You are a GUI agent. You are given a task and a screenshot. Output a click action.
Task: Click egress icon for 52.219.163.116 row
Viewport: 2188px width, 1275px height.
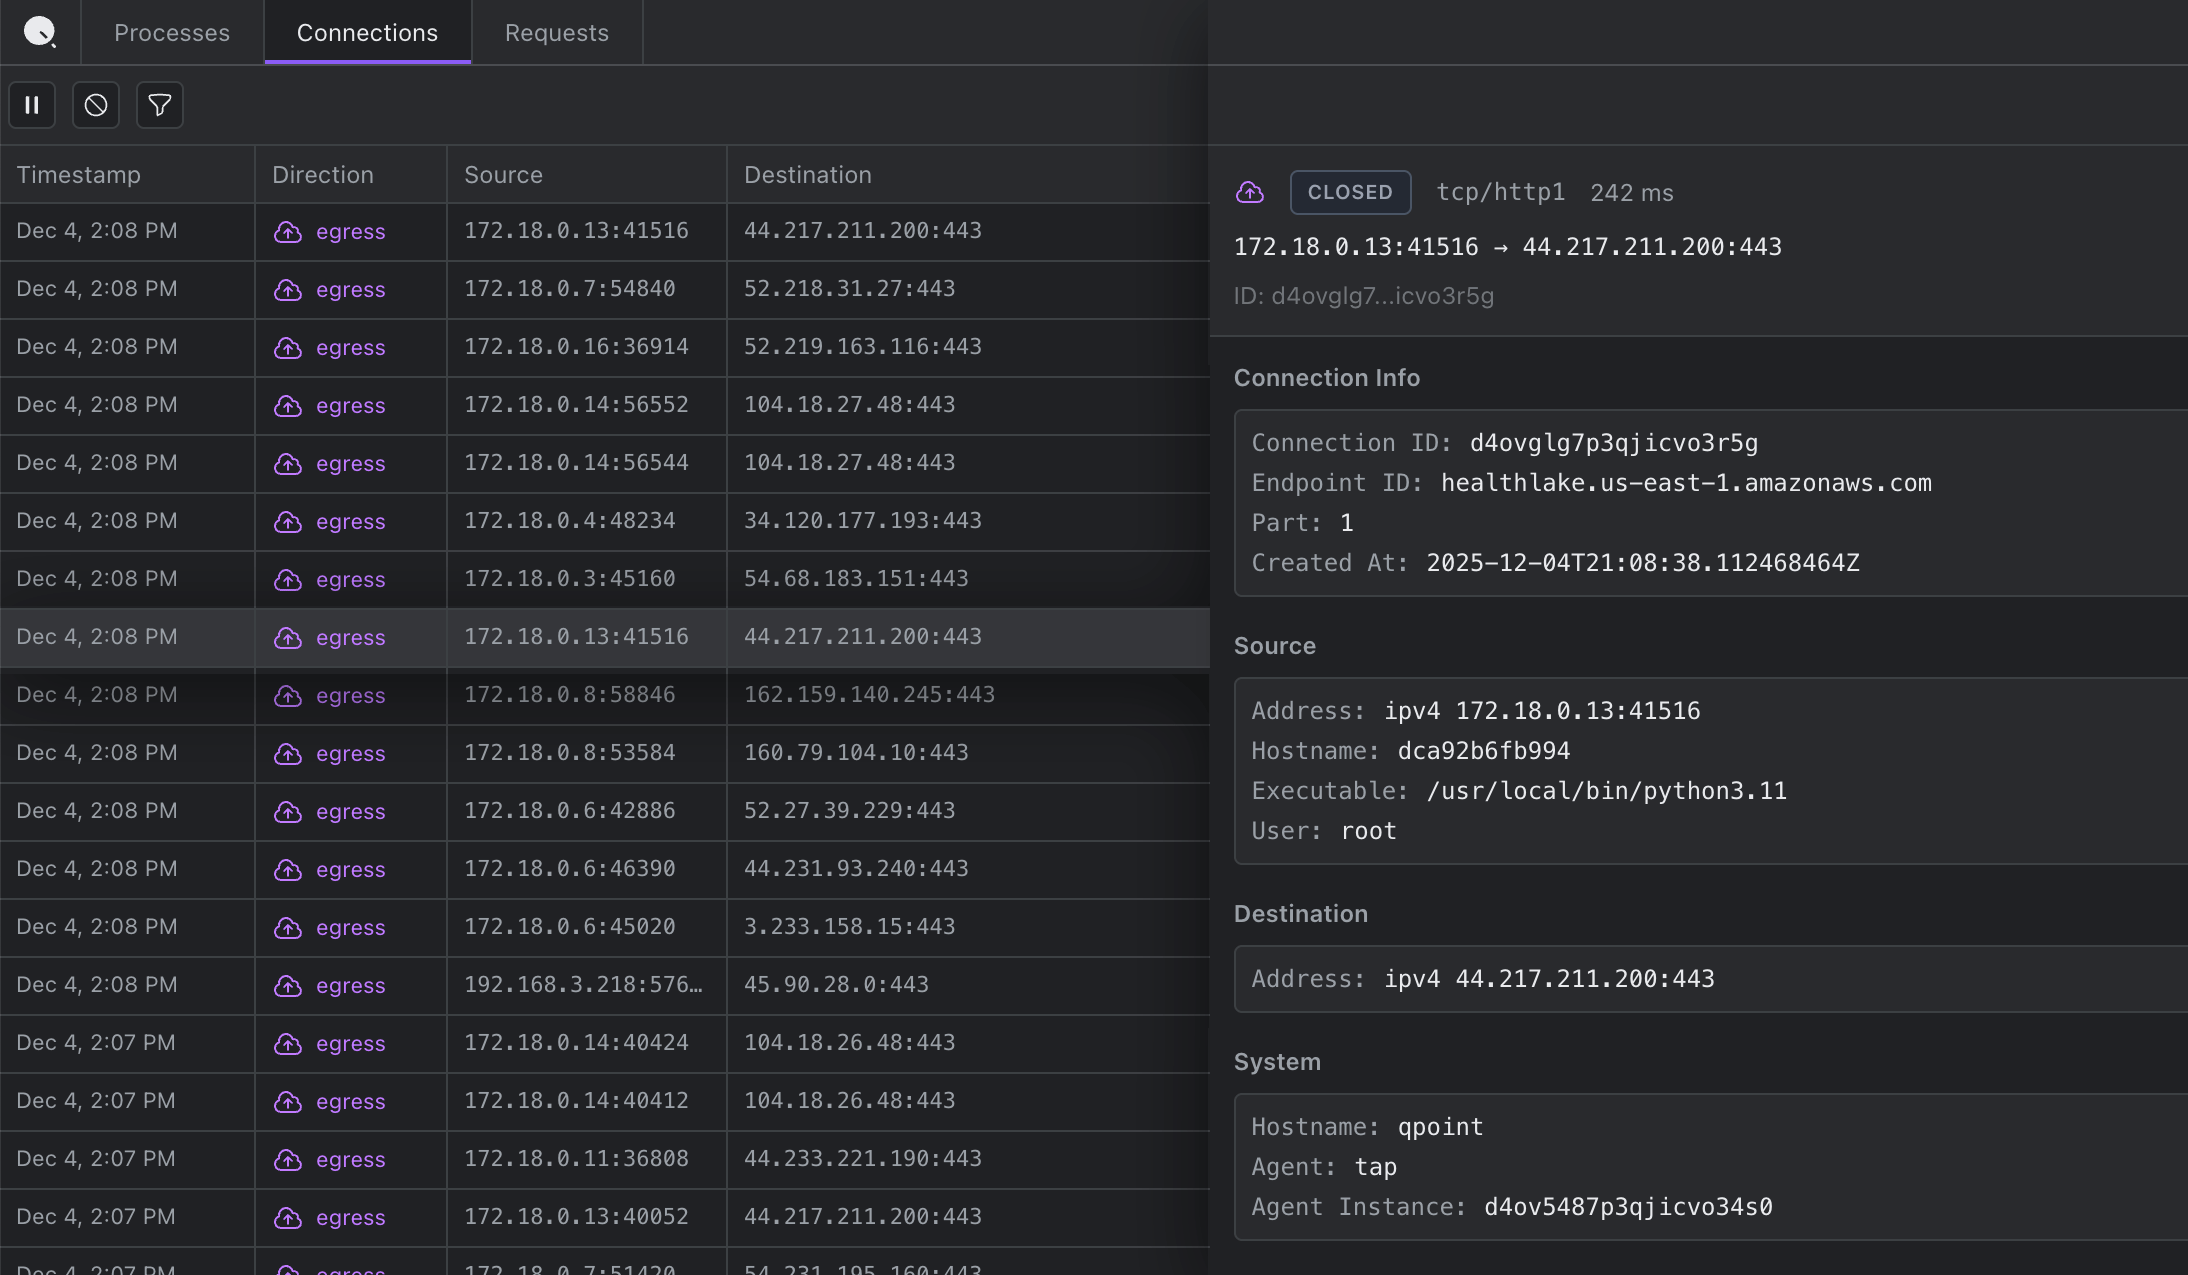point(288,348)
